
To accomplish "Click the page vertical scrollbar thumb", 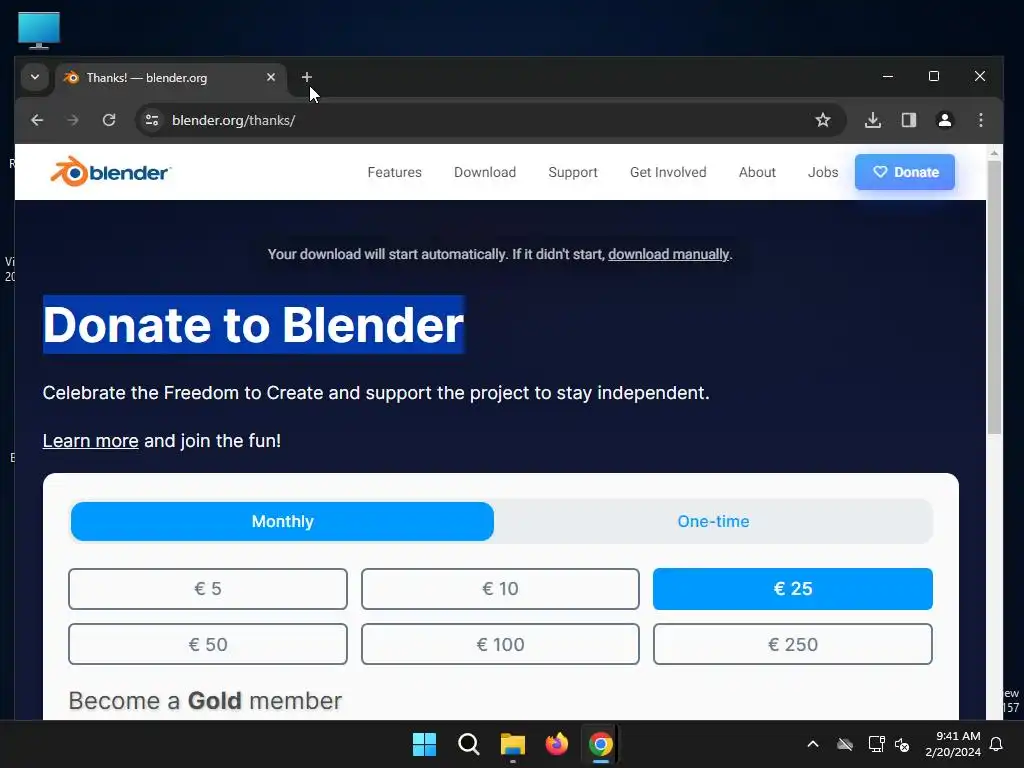I will (x=994, y=297).
